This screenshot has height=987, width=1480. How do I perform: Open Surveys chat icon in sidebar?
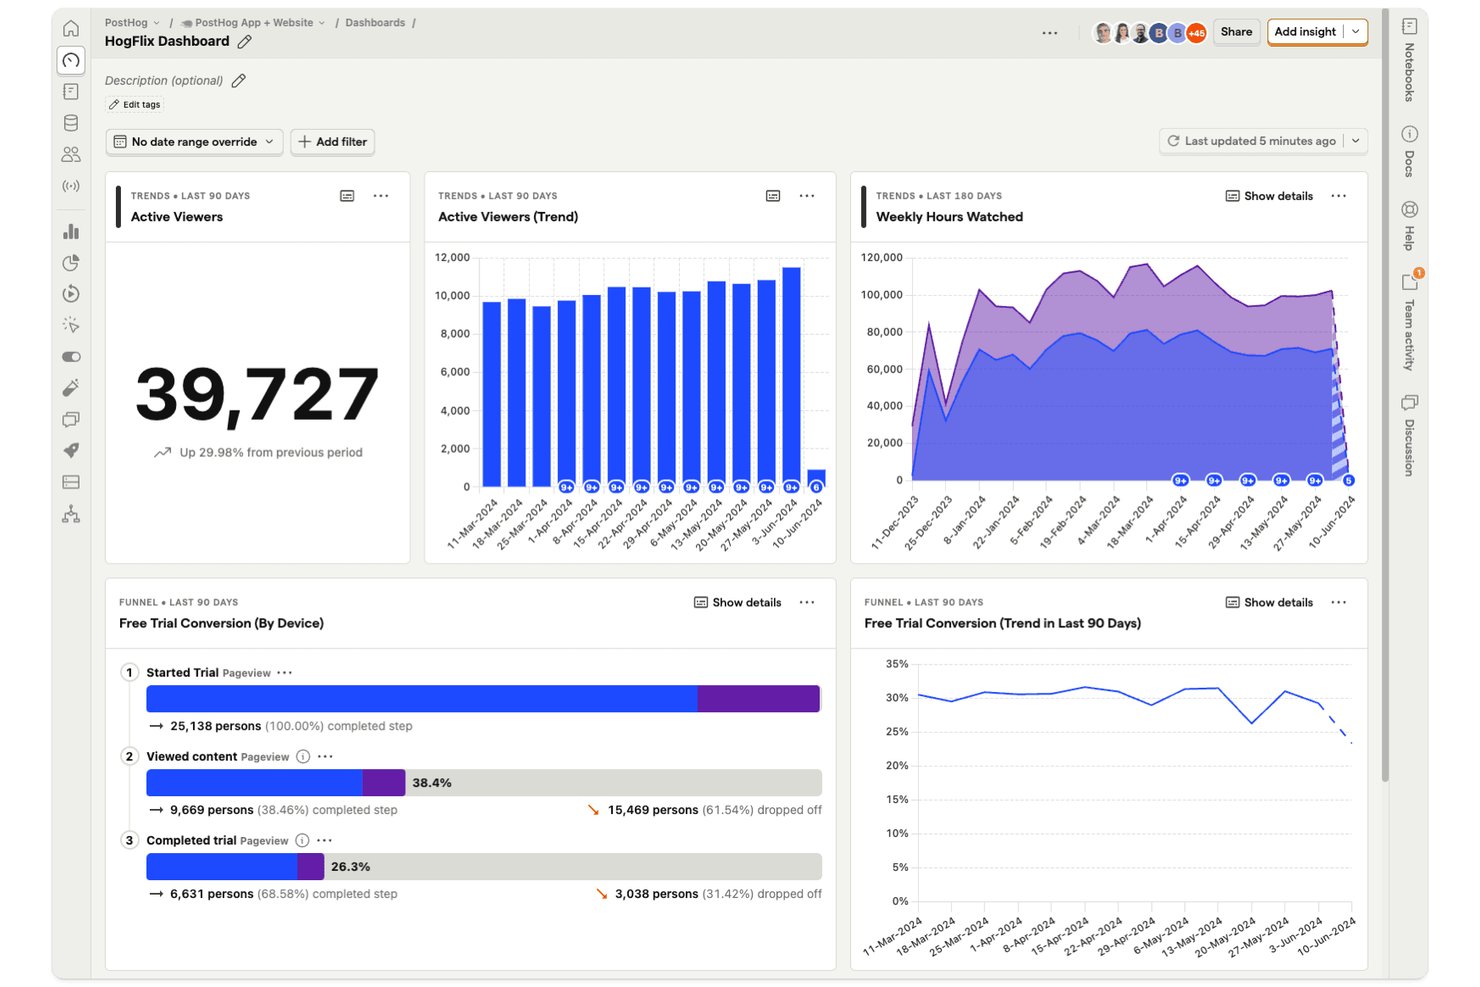coord(71,419)
